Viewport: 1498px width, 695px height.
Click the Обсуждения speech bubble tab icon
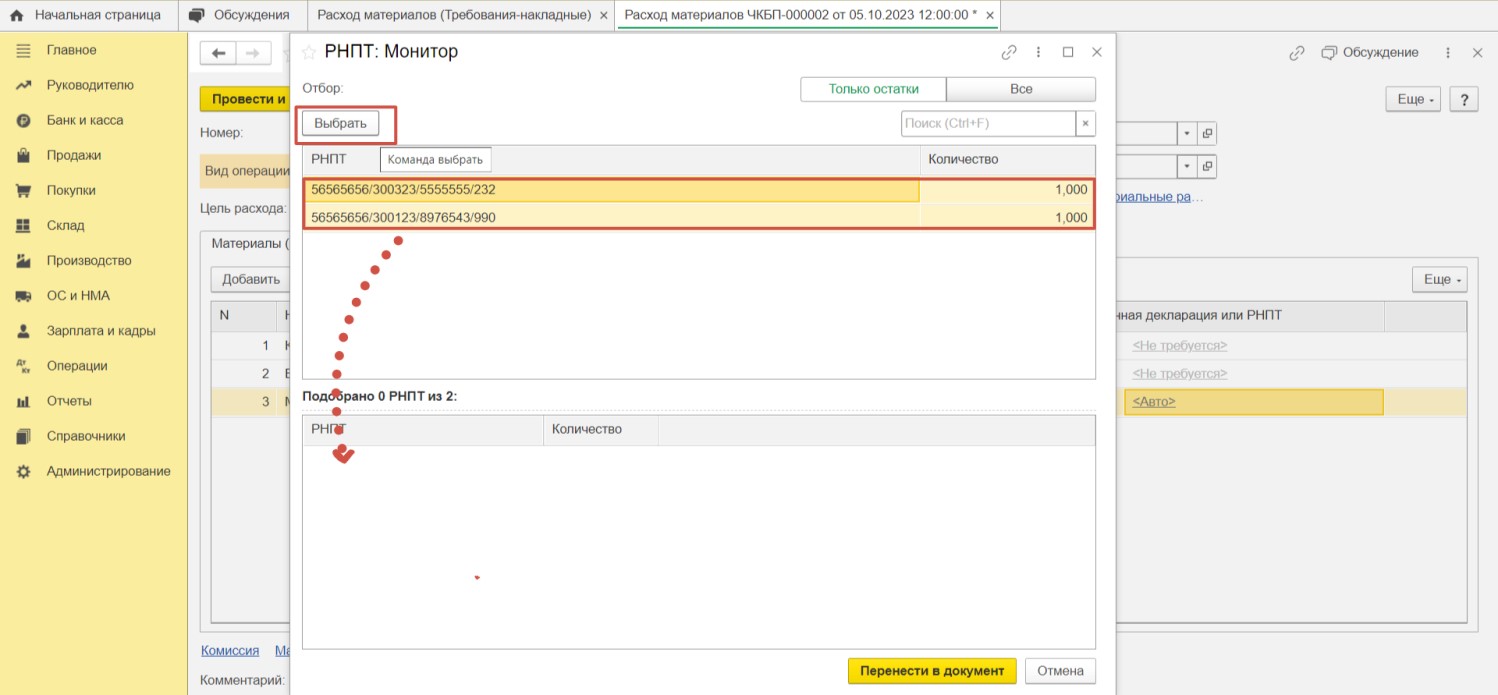click(196, 15)
